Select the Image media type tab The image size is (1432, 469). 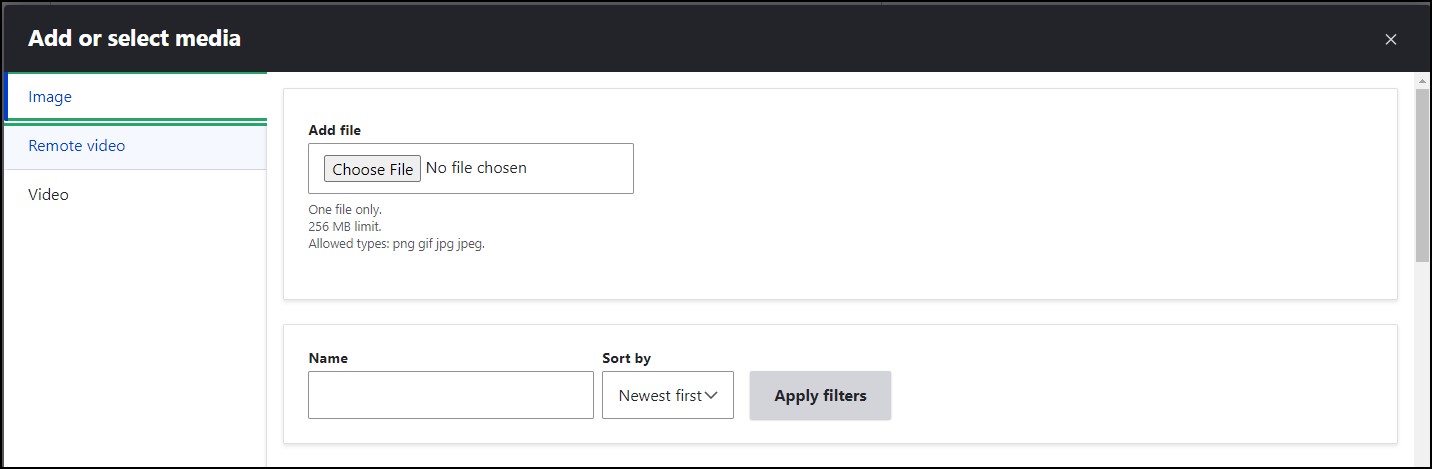(x=136, y=97)
